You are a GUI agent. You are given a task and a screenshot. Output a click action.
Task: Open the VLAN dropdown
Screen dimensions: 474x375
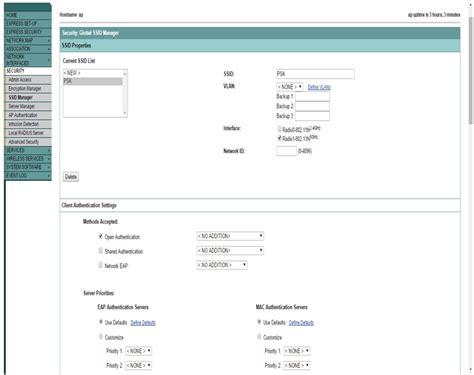click(x=290, y=87)
